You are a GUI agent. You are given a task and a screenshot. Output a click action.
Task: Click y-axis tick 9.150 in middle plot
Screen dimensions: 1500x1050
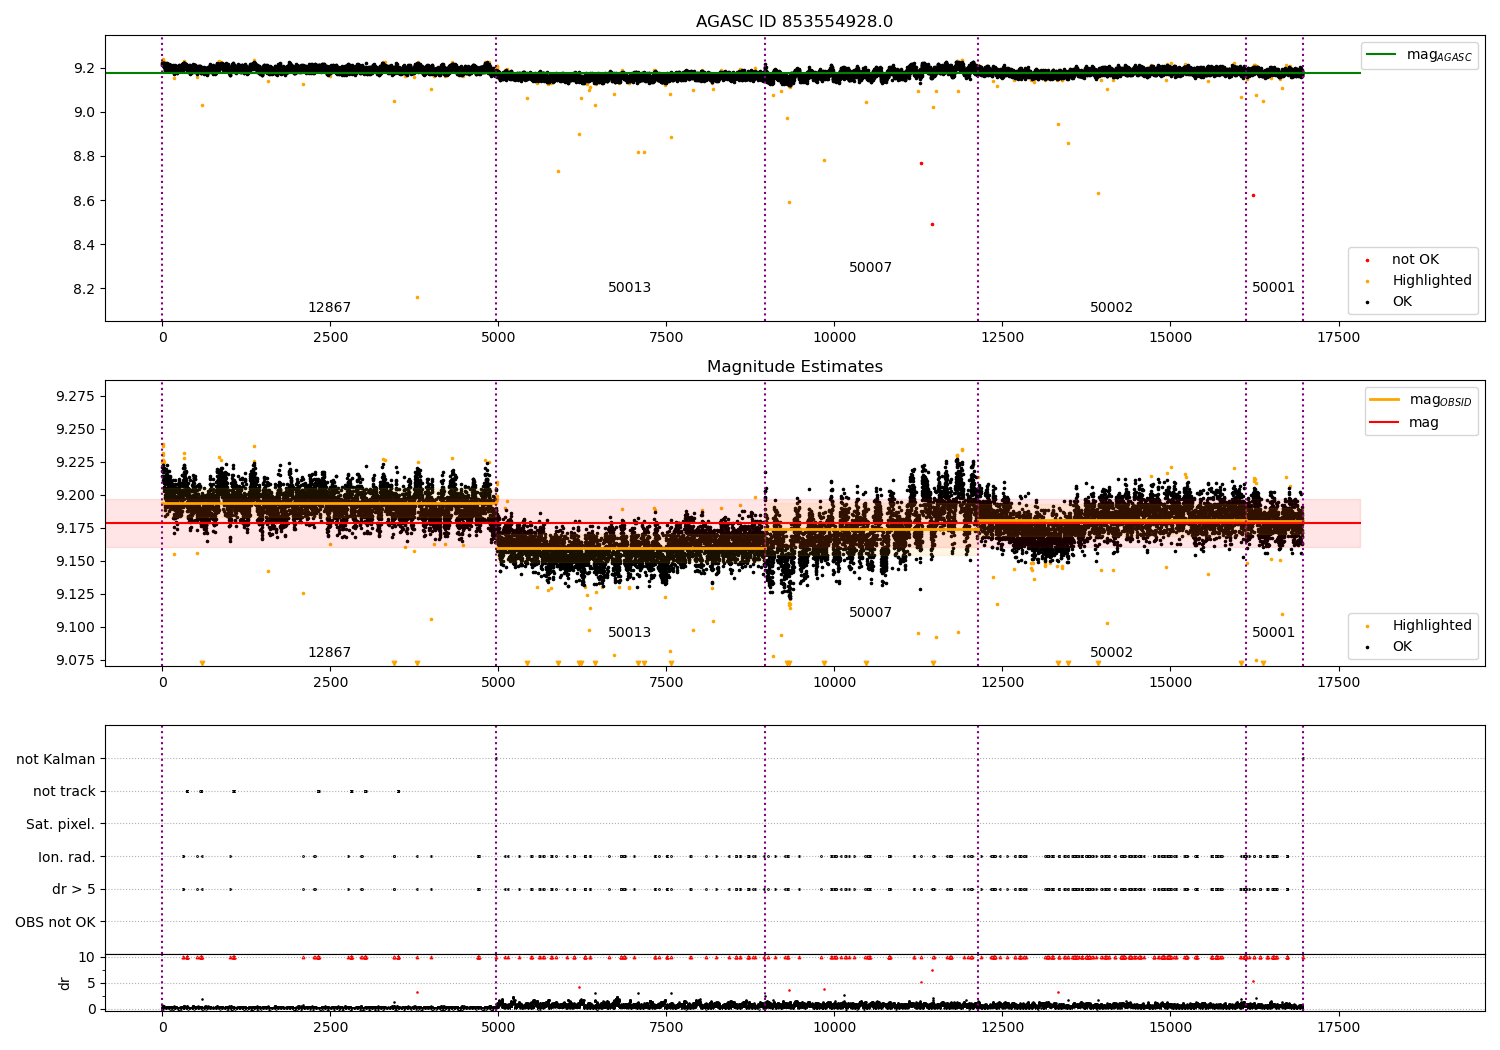point(75,562)
